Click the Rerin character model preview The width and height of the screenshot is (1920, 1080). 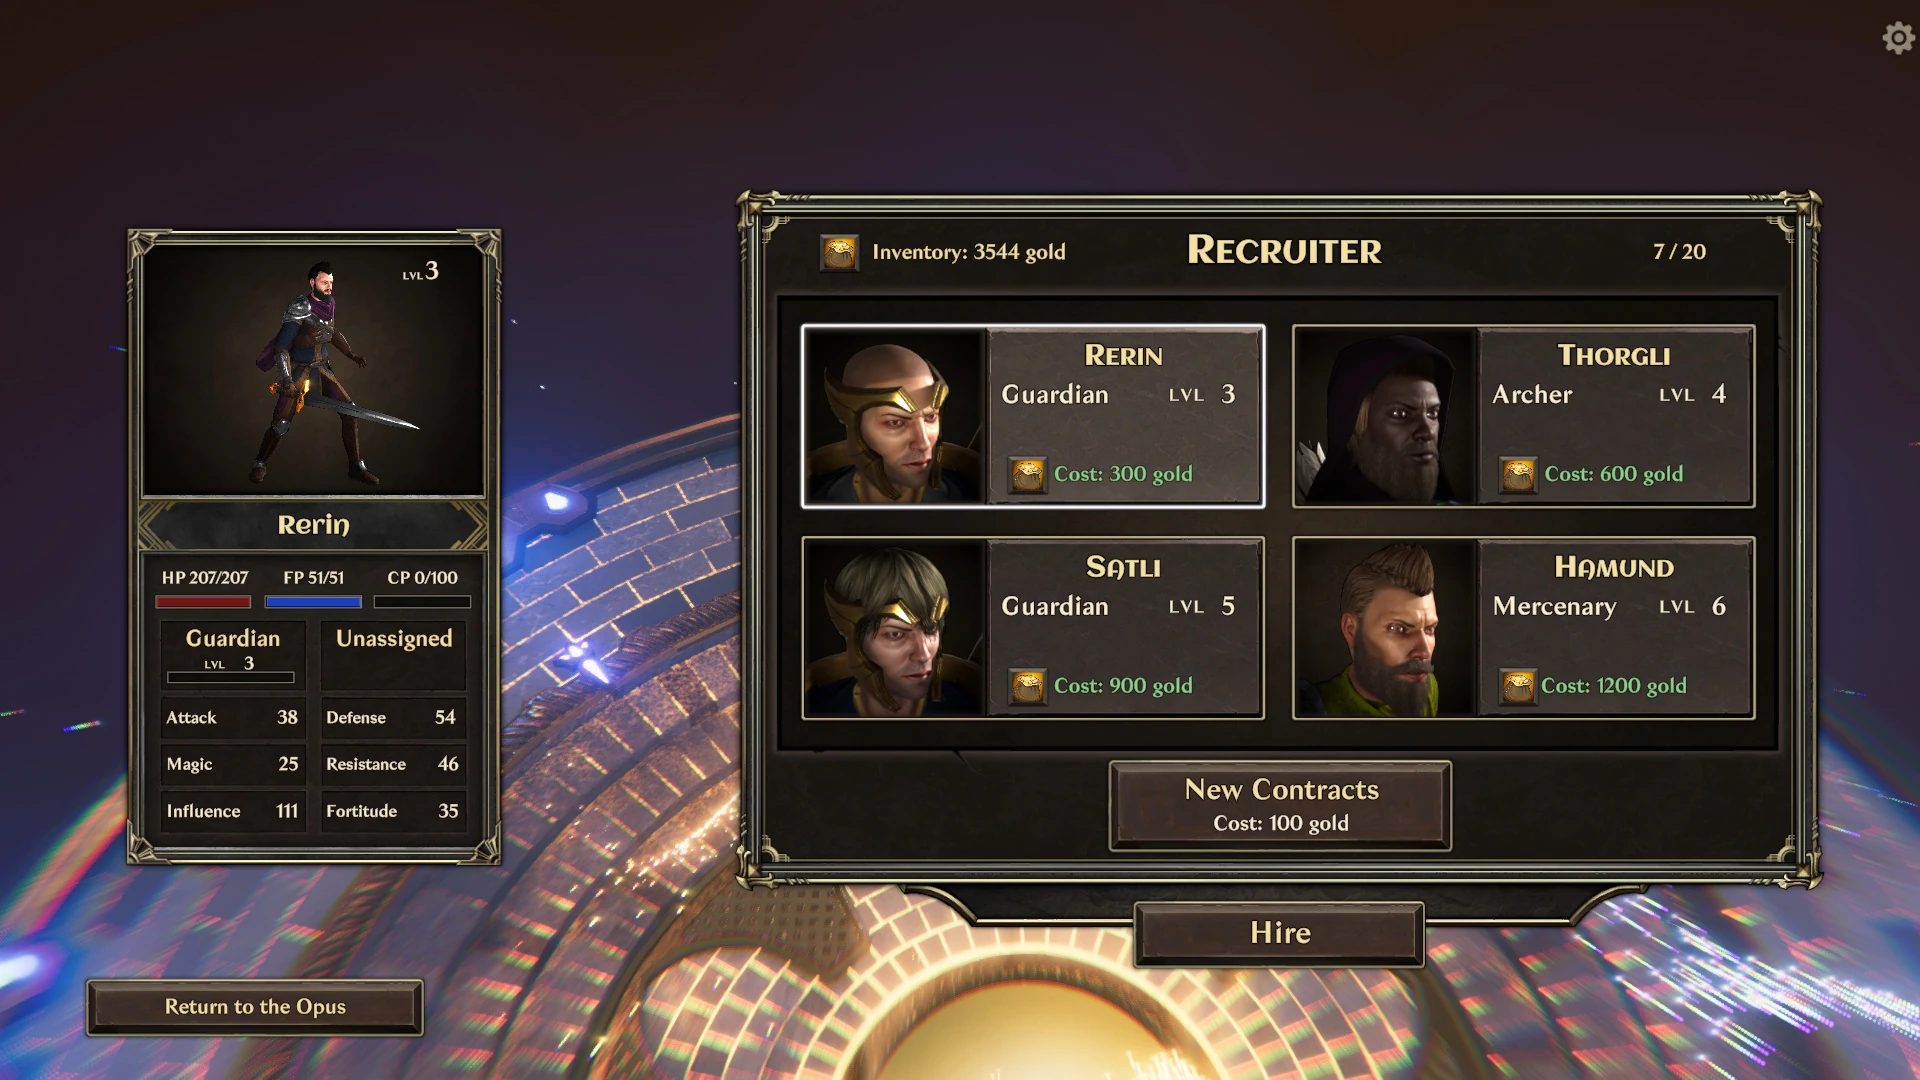point(313,370)
